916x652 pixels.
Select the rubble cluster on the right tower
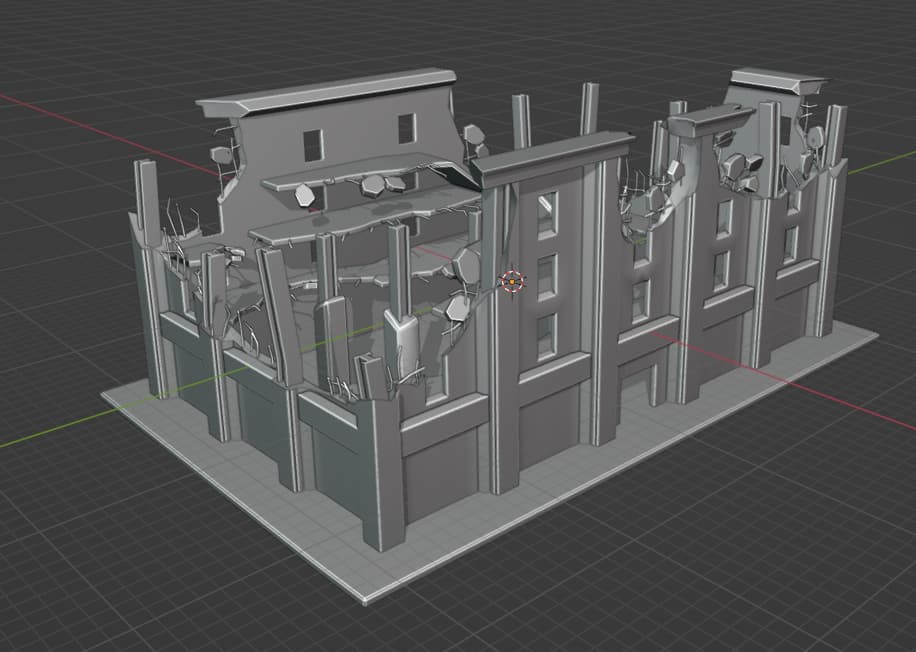[741, 171]
